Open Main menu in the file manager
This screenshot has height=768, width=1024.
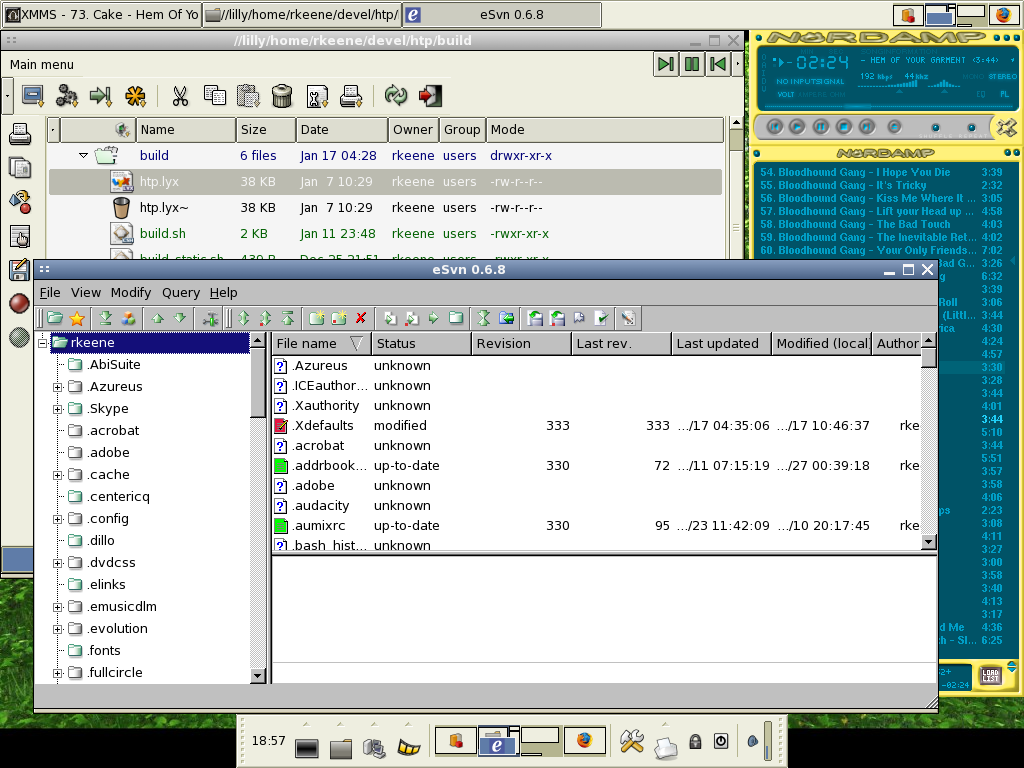[42, 65]
